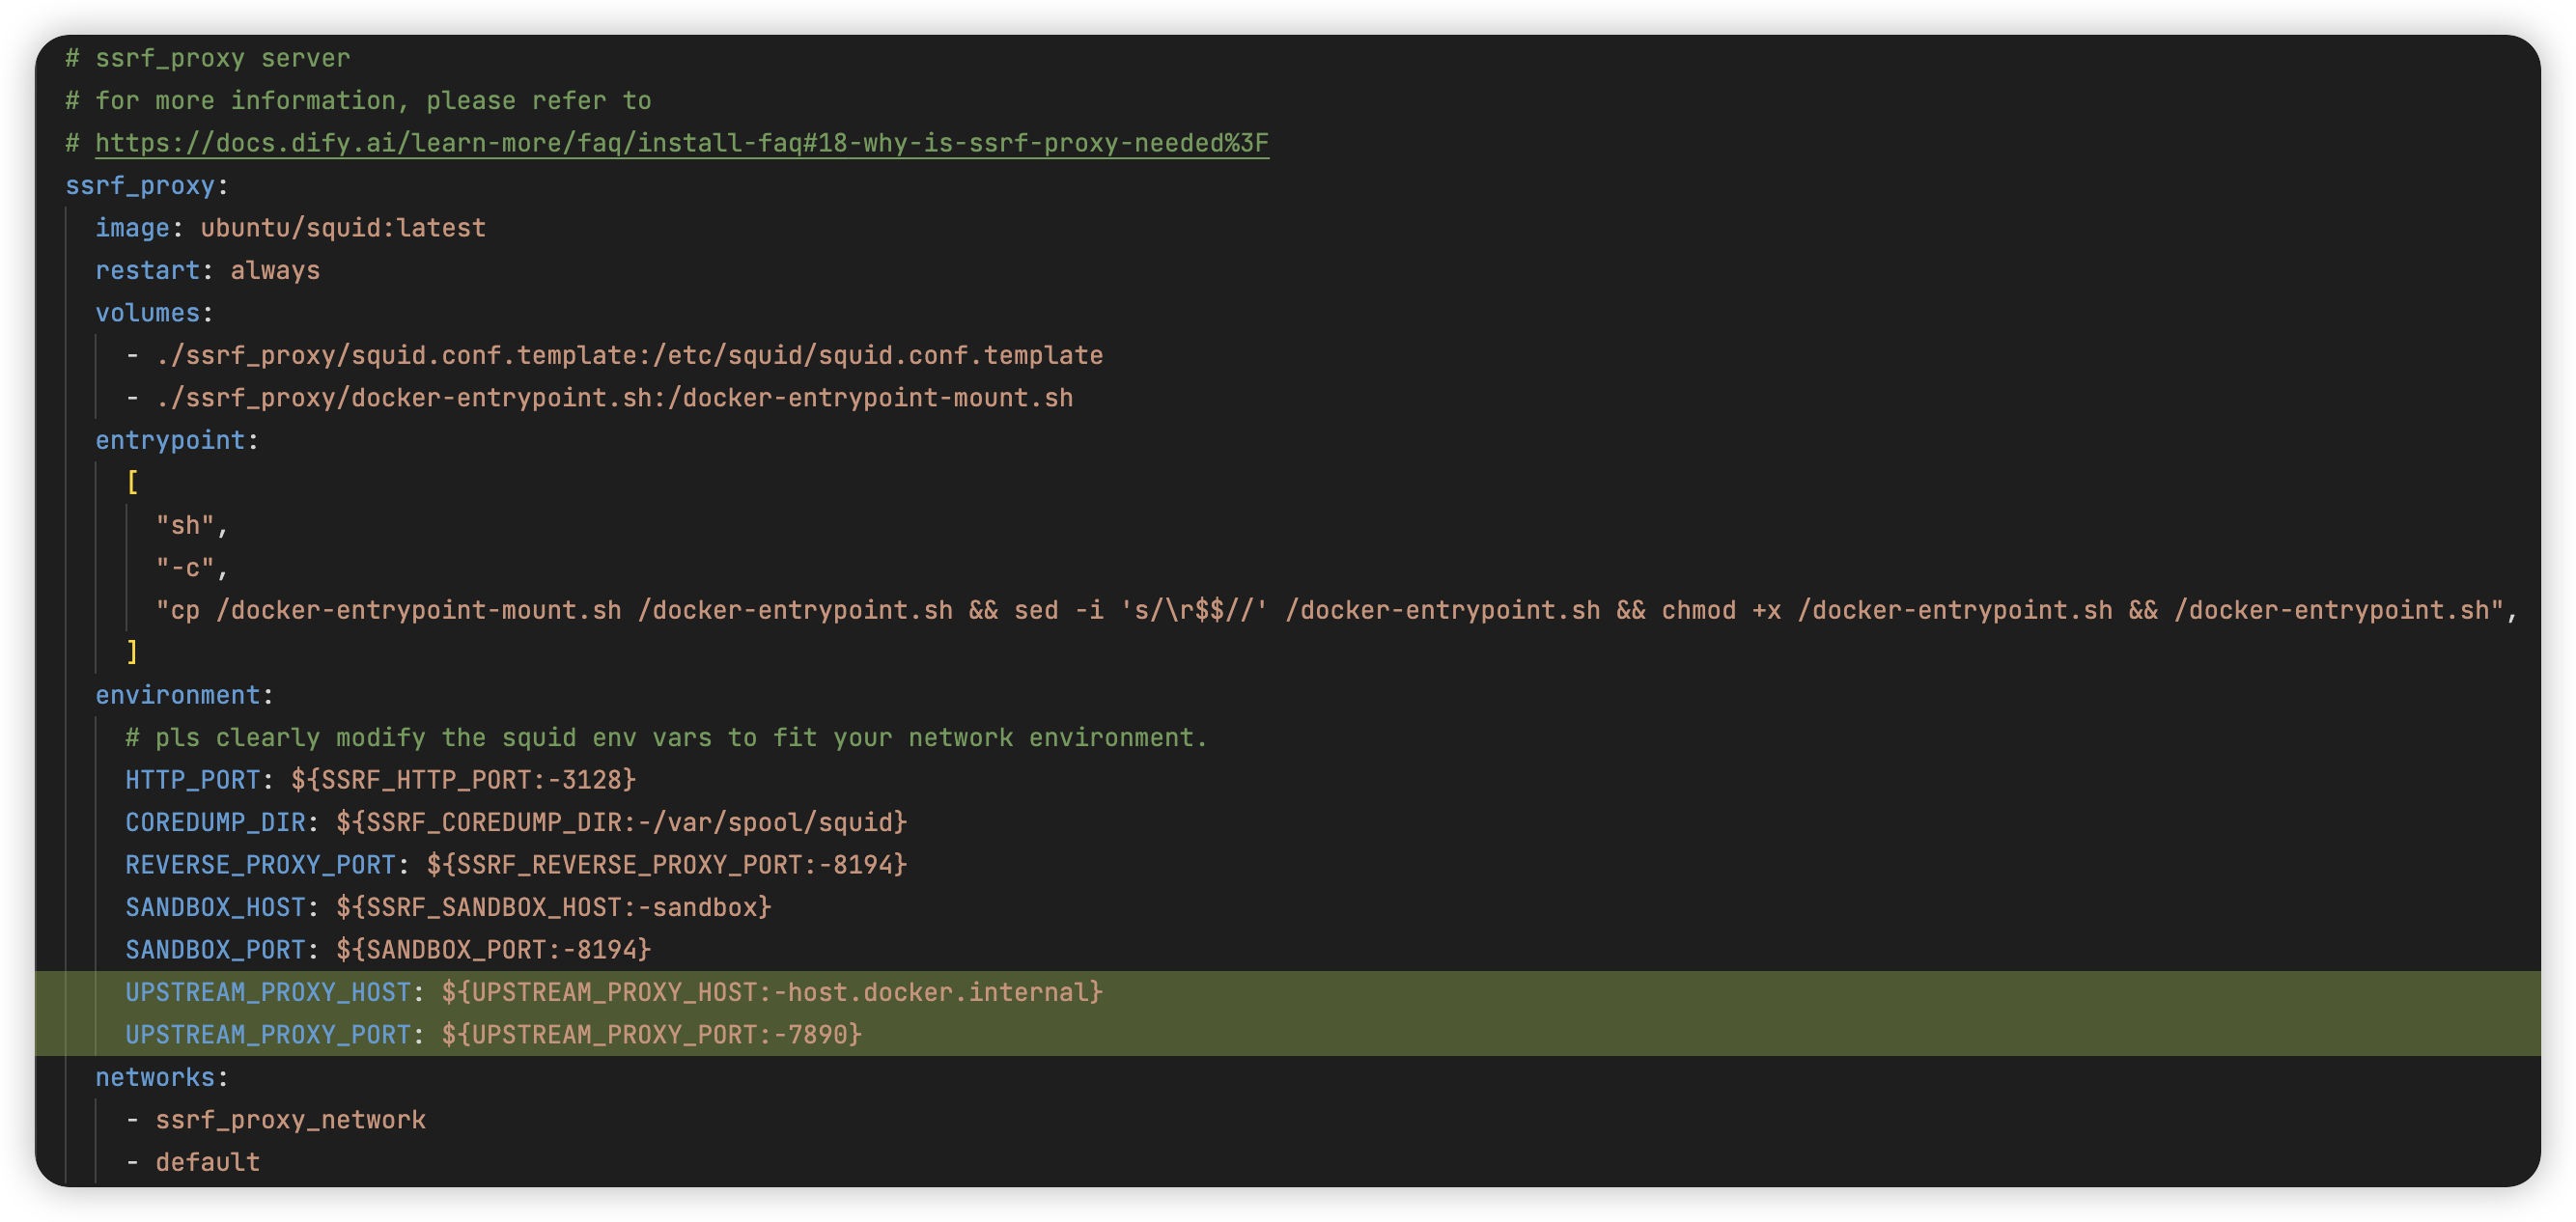
Task: Click the entrypoint key
Action: [x=170, y=440]
